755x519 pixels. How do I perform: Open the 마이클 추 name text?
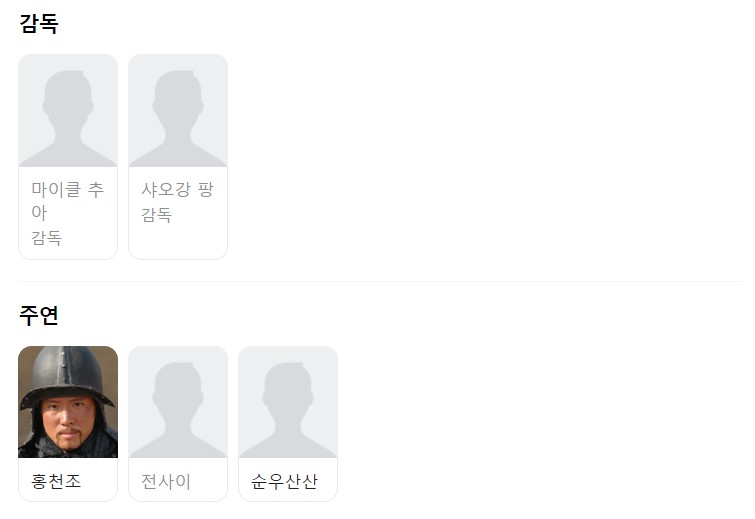pyautogui.click(x=67, y=190)
